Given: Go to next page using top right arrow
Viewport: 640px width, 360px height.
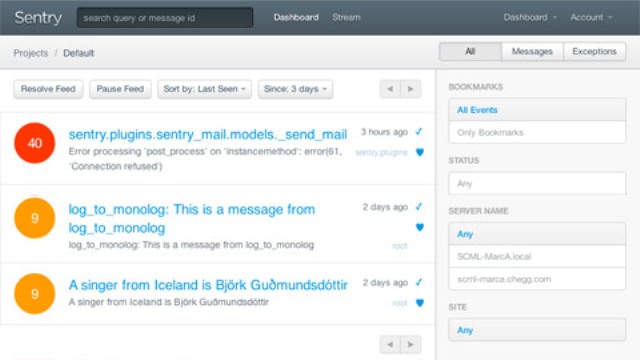Looking at the screenshot, I should pyautogui.click(x=411, y=89).
